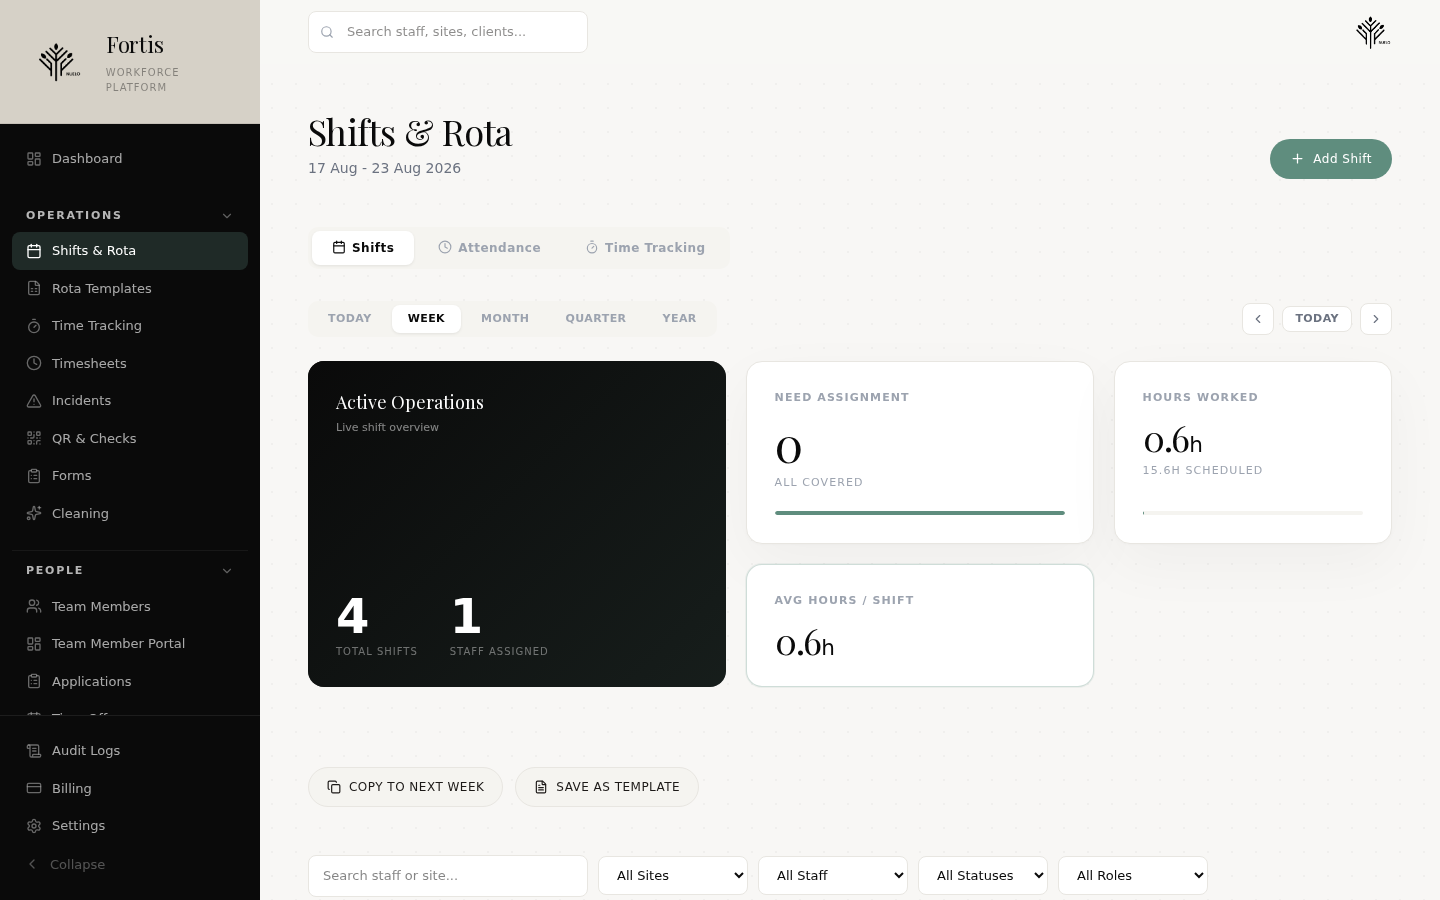Click the Fortis logo in top-right corner
Image resolution: width=1440 pixels, height=900 pixels.
pos(1373,32)
